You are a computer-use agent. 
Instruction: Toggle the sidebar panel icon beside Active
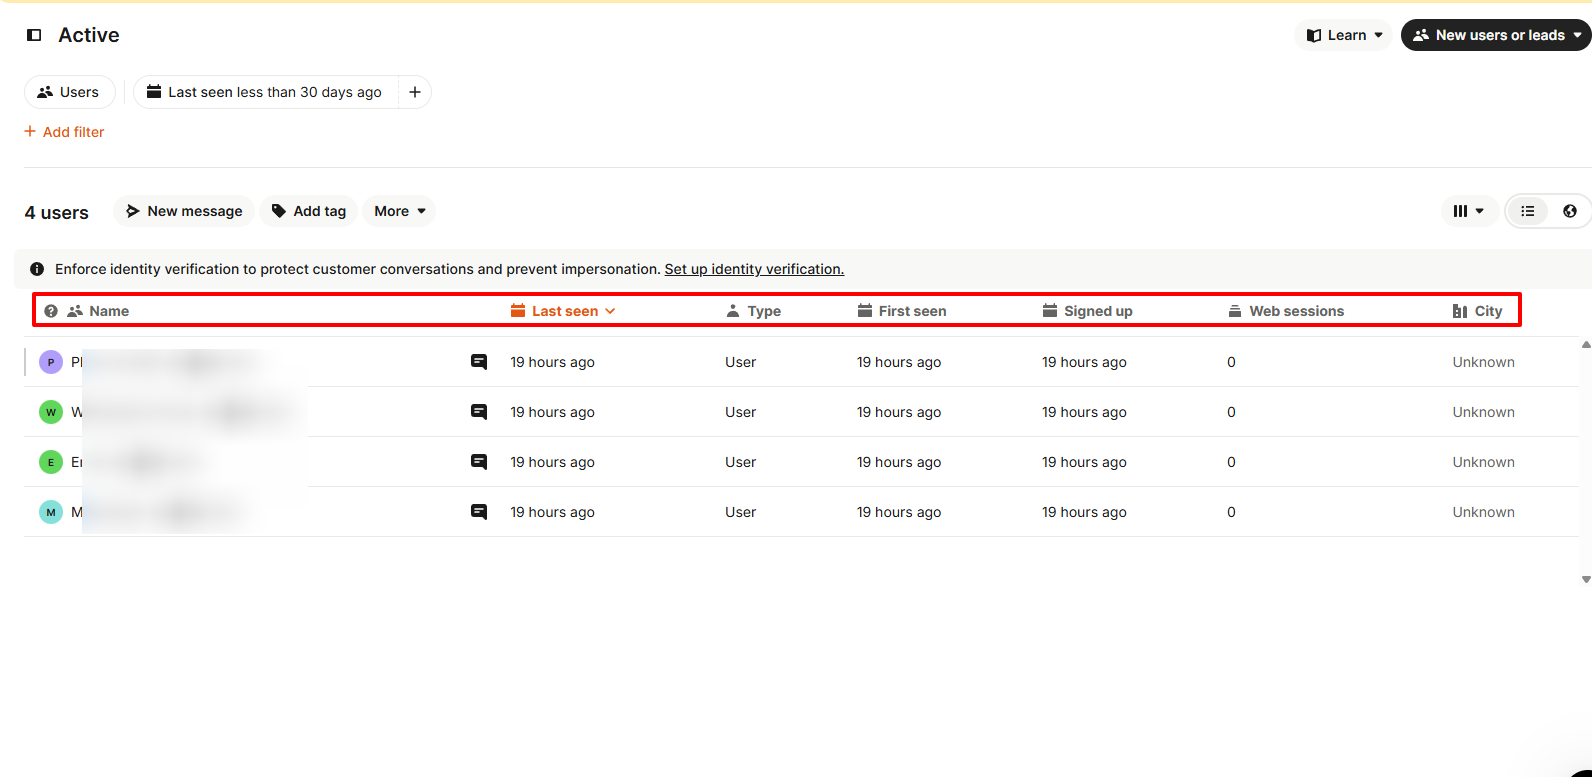point(34,35)
